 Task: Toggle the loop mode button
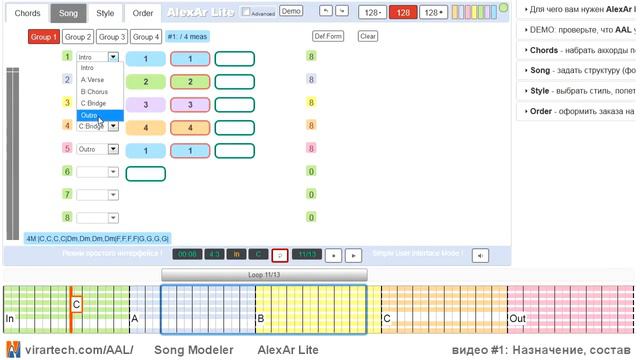click(x=280, y=255)
